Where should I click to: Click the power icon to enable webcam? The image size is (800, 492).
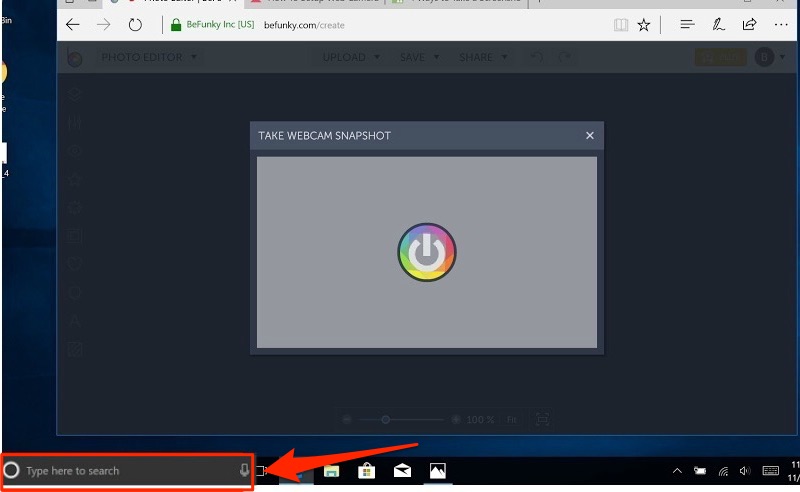(427, 252)
